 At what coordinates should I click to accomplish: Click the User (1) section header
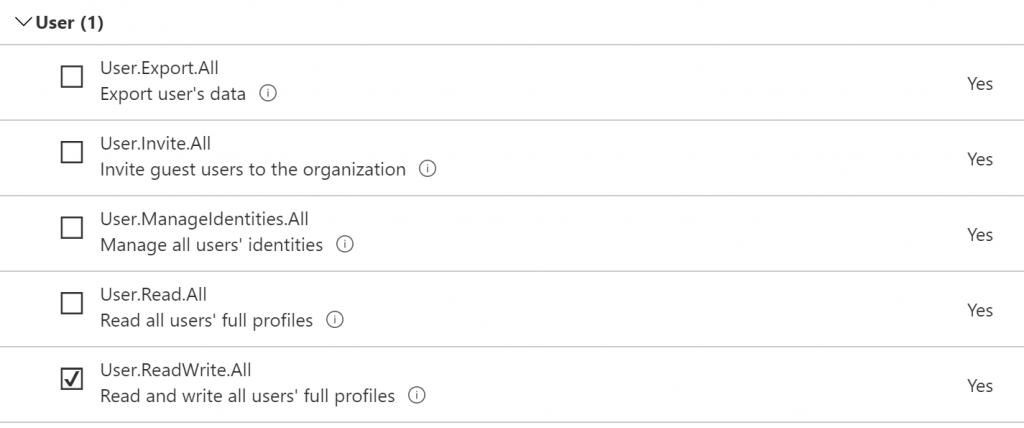point(69,22)
